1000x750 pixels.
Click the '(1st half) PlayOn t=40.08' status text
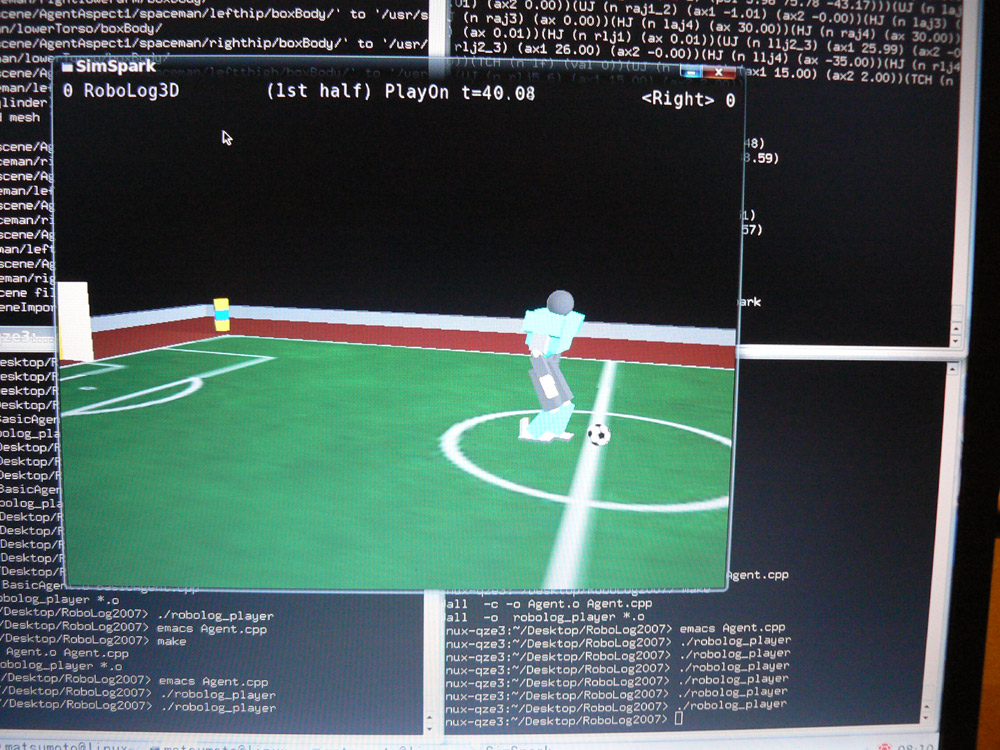(401, 92)
